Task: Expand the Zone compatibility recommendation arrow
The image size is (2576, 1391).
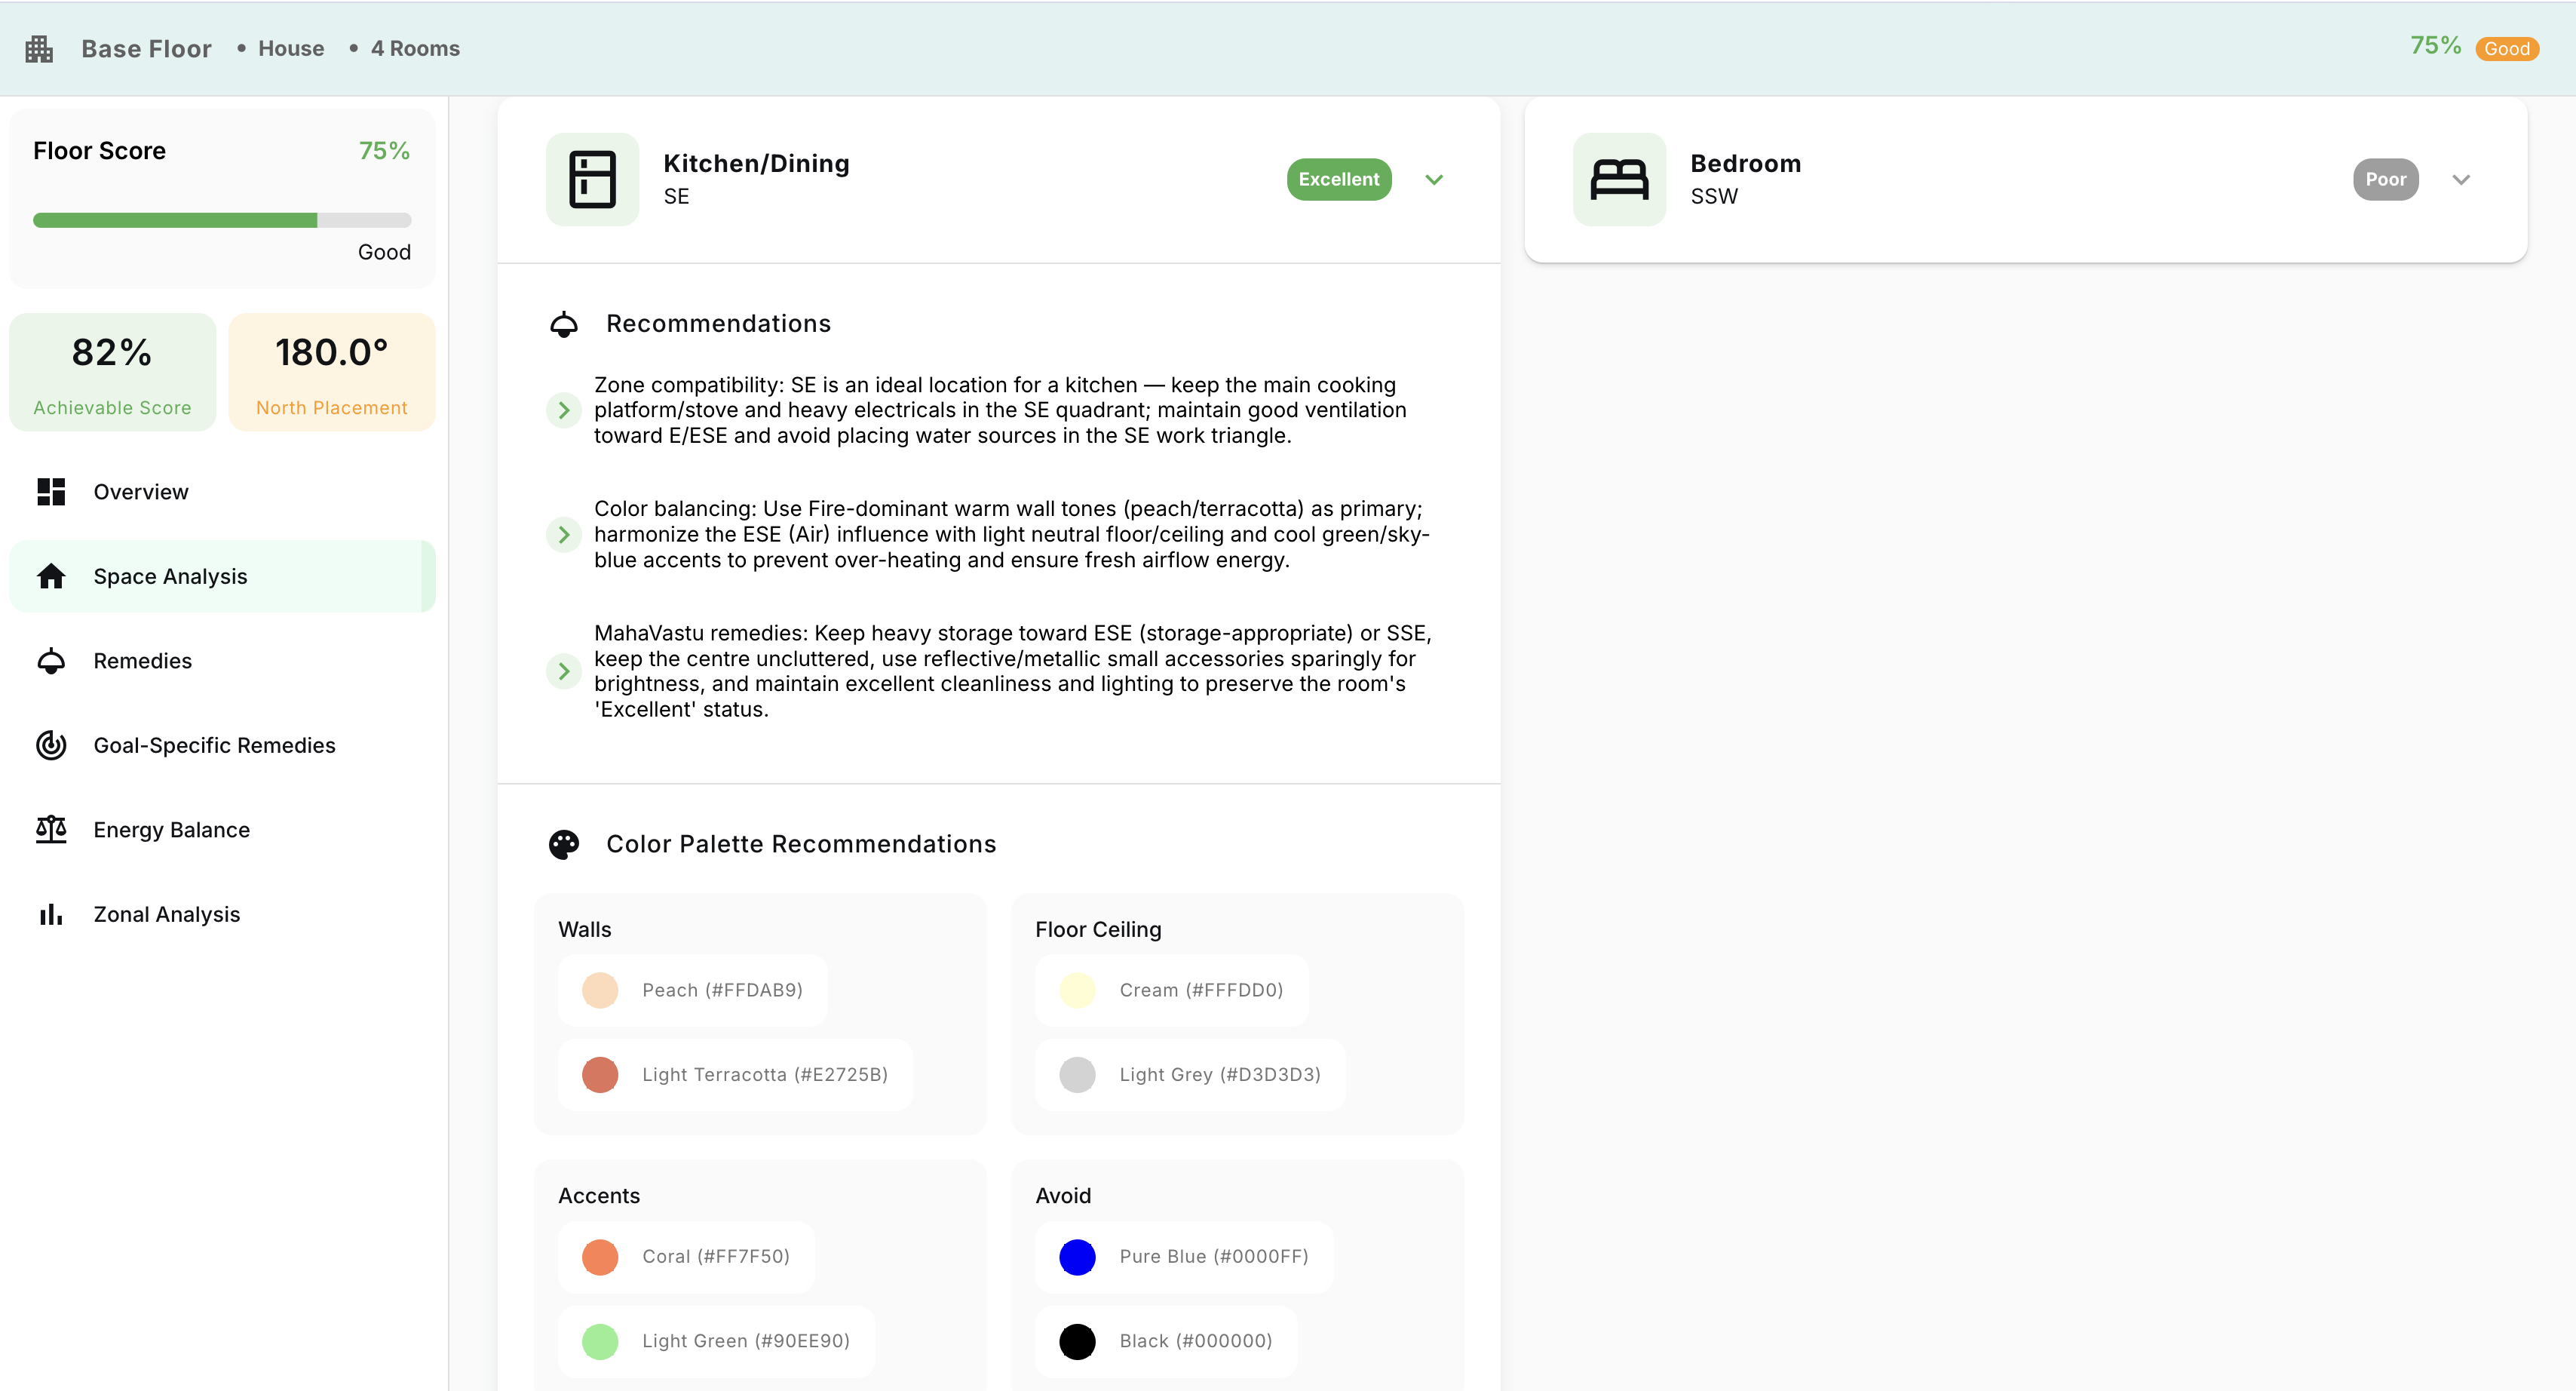Action: (563, 409)
